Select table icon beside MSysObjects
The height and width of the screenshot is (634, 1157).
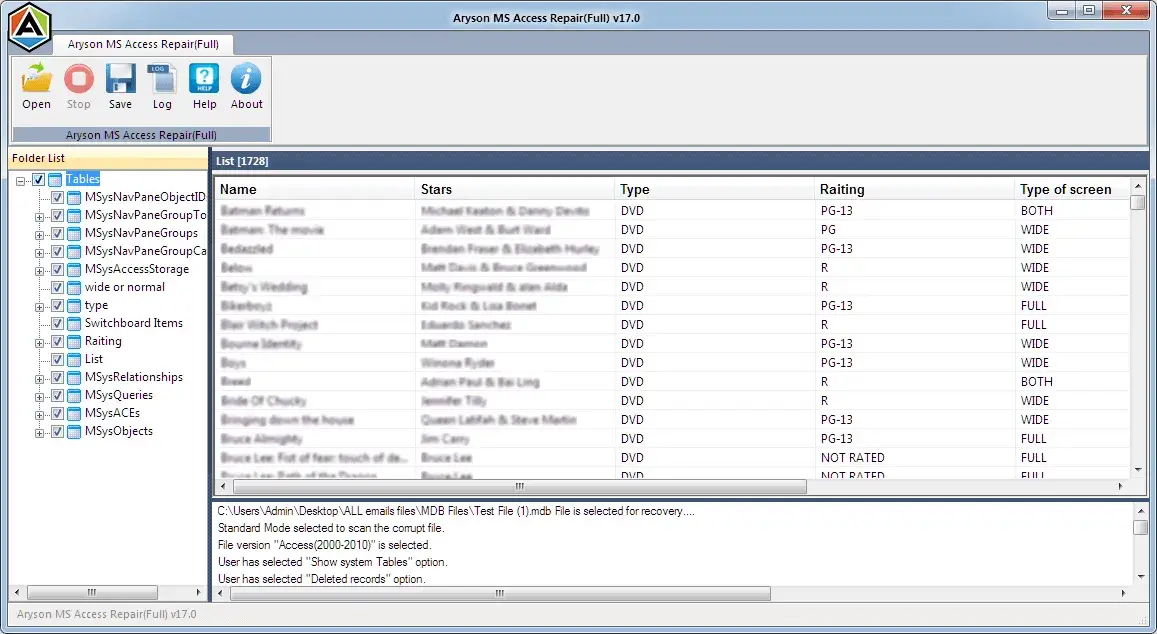(x=74, y=433)
